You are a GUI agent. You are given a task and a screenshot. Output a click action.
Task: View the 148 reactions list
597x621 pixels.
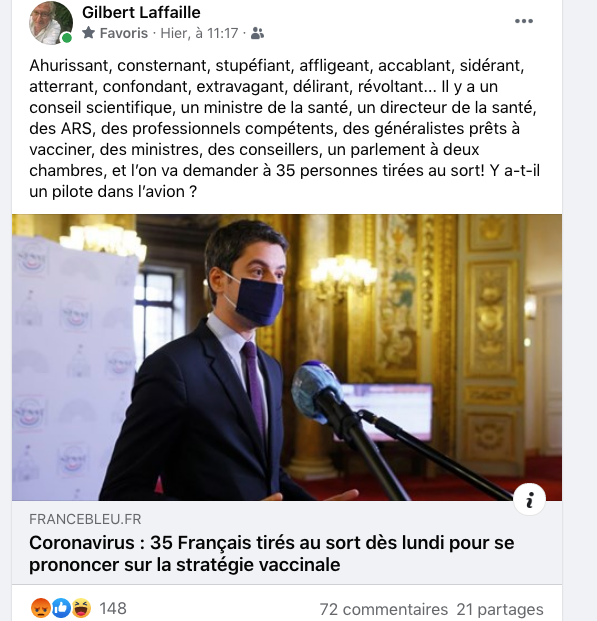point(113,608)
